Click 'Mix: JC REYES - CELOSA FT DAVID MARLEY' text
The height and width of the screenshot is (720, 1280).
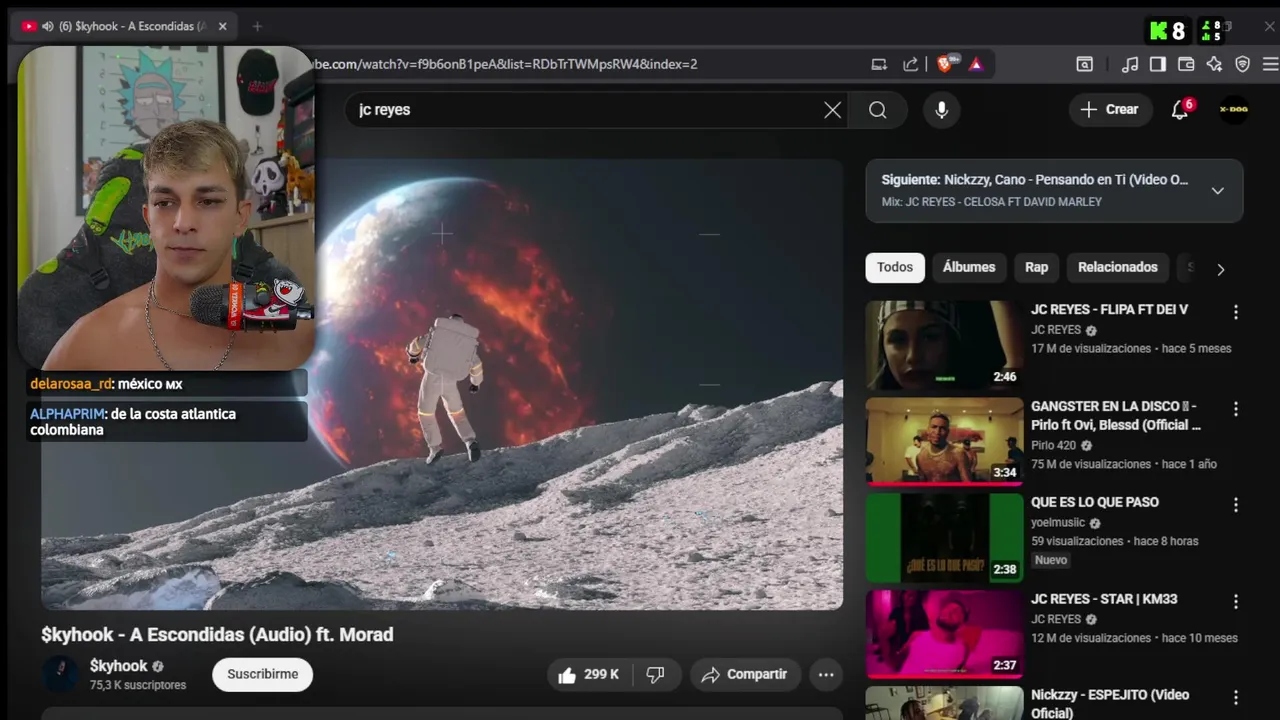point(991,202)
